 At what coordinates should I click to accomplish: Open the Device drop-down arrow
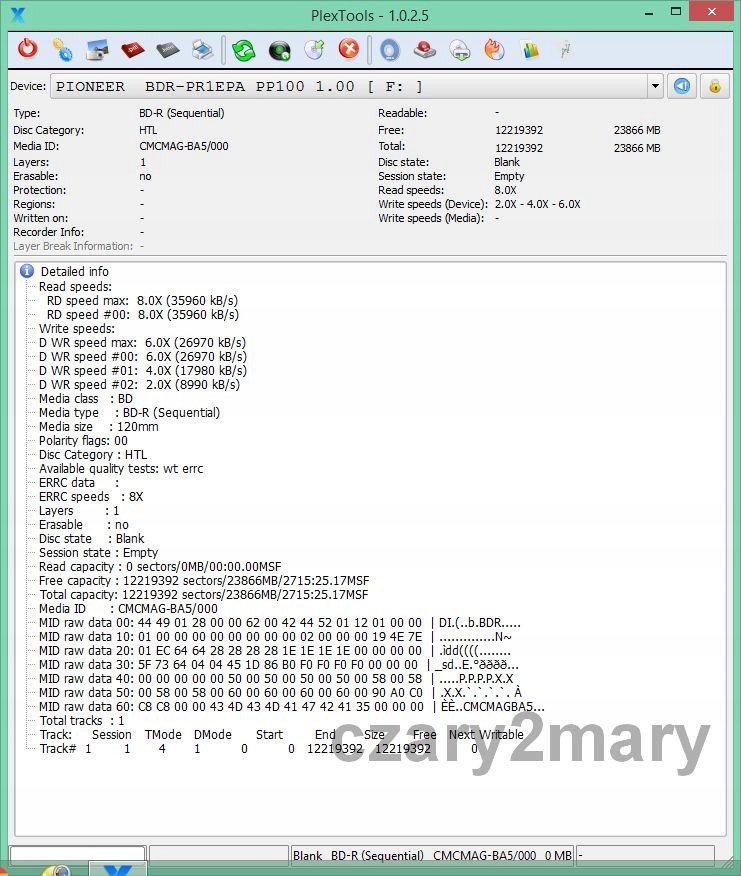(655, 86)
